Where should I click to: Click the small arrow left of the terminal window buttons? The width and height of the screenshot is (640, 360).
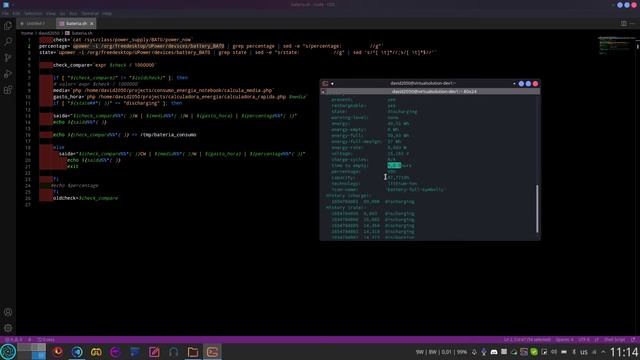514,84
